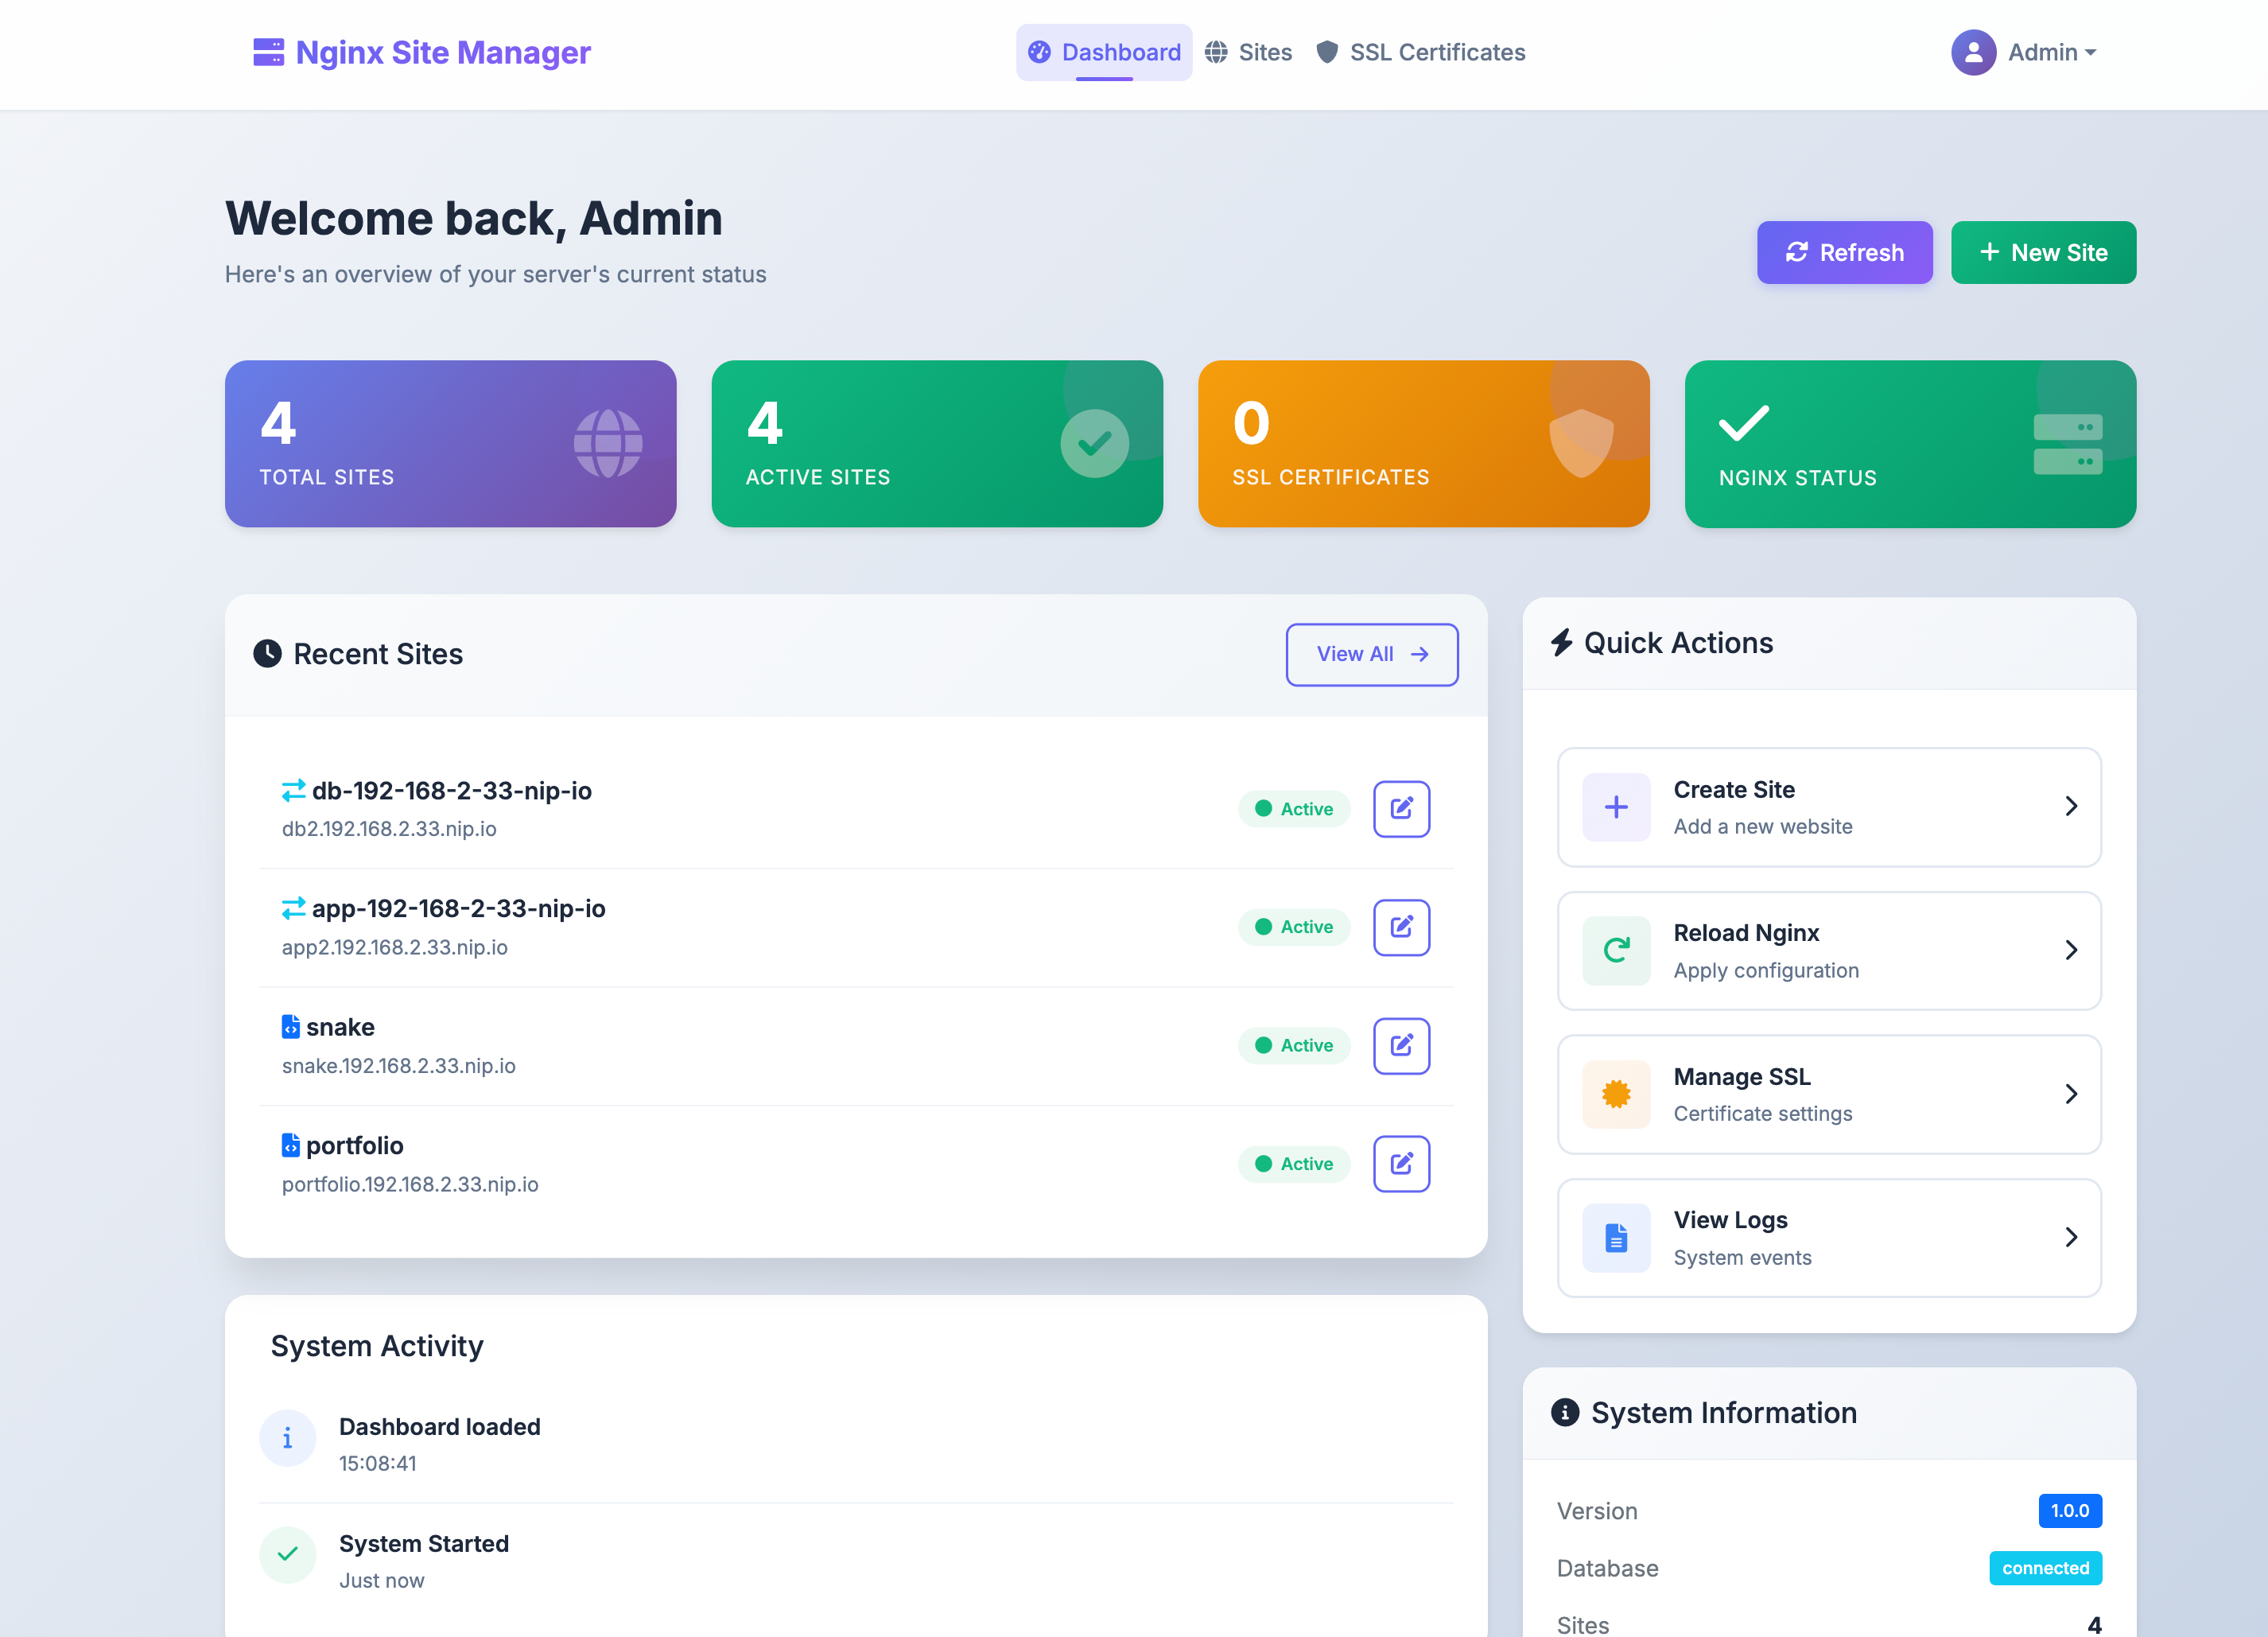The image size is (2268, 1637).
Task: Open the View Logs chevron arrow
Action: pyautogui.click(x=2071, y=1238)
